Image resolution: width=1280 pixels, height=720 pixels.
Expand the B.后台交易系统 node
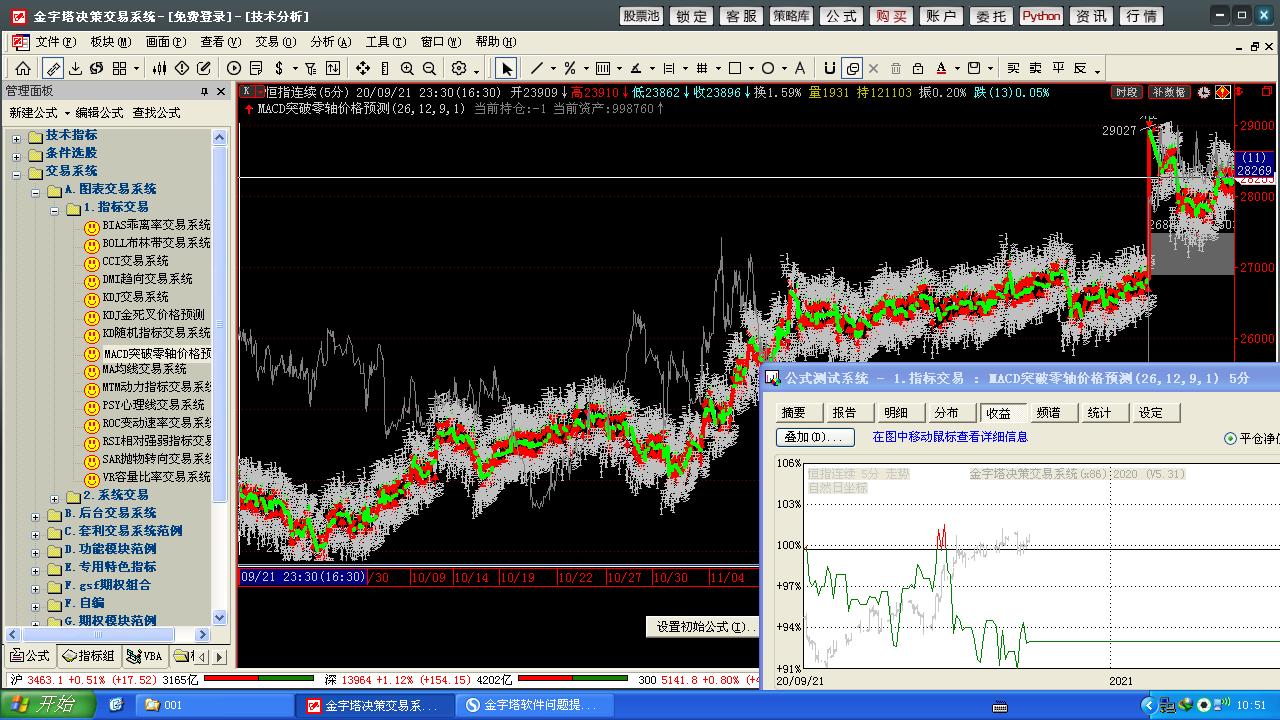(36, 515)
